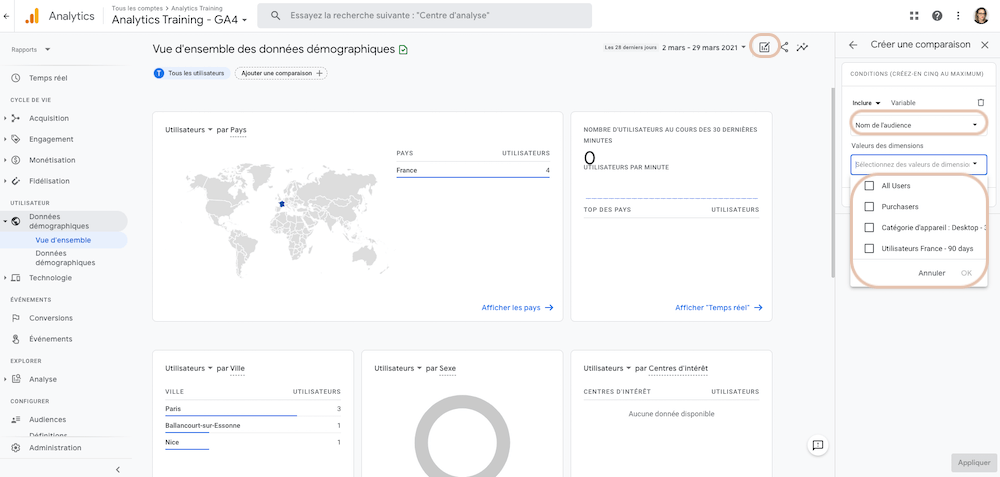
Task: Click Afficher "Temps réel" link
Action: pyautogui.click(x=719, y=307)
